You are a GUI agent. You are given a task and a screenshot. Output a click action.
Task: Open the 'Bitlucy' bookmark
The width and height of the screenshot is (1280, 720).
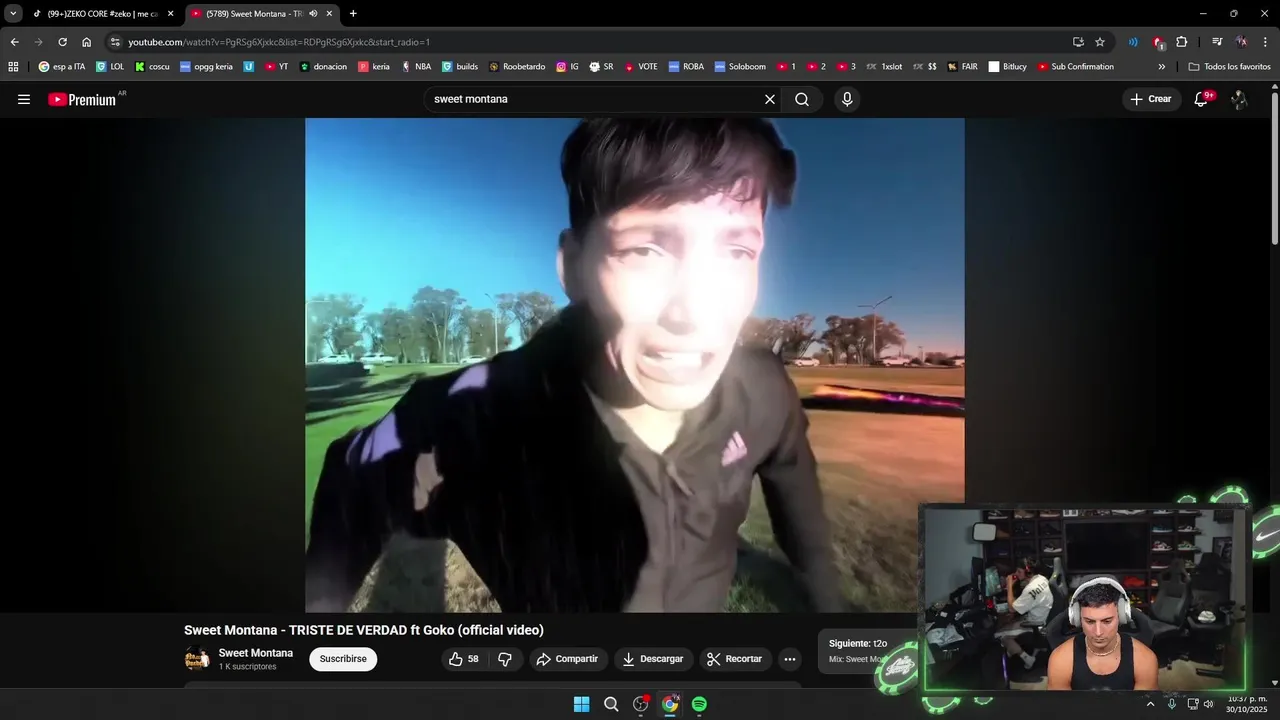coord(1008,67)
